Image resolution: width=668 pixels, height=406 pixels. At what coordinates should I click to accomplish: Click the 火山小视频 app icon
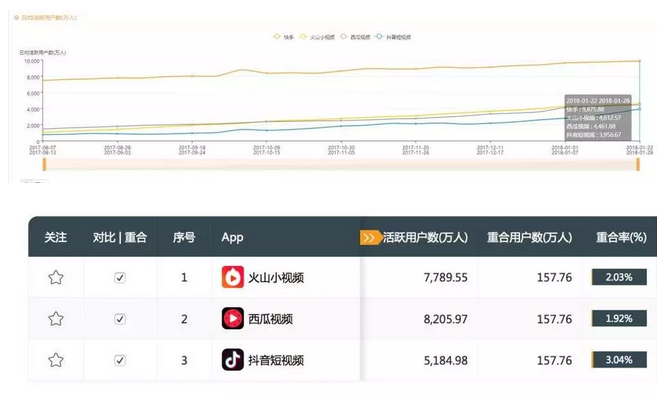(233, 277)
